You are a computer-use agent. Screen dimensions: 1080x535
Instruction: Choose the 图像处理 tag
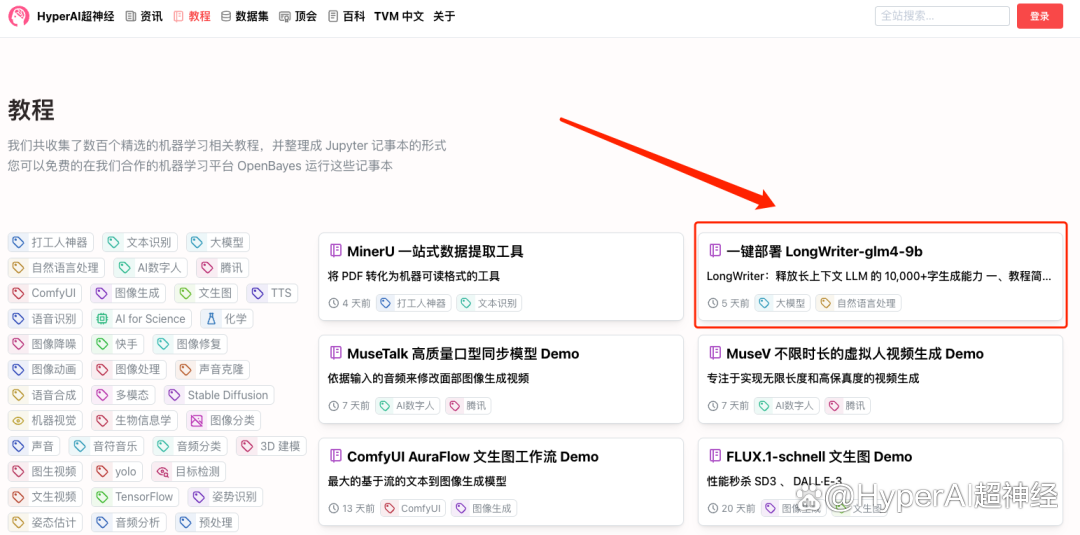[129, 370]
